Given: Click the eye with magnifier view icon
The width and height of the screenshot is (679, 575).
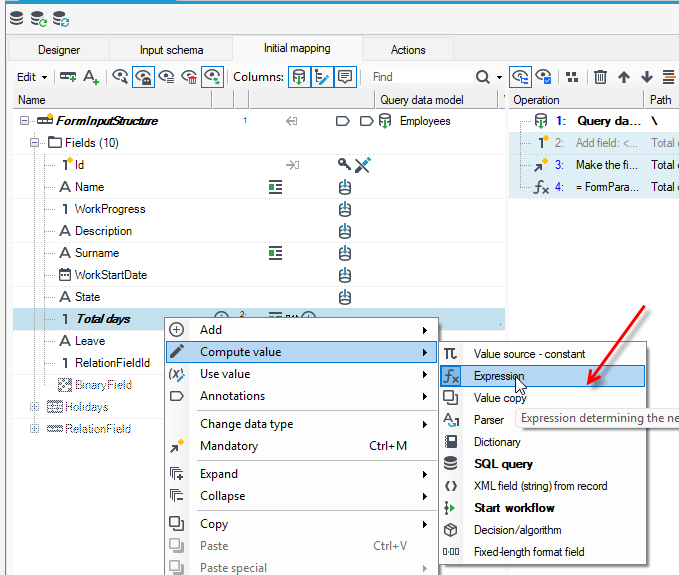Looking at the screenshot, I should pos(120,77).
